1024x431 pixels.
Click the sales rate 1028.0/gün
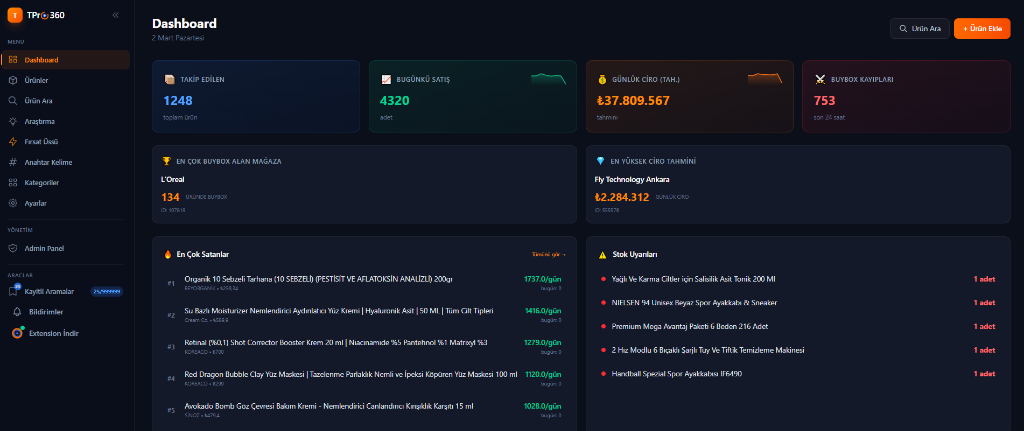coord(542,406)
